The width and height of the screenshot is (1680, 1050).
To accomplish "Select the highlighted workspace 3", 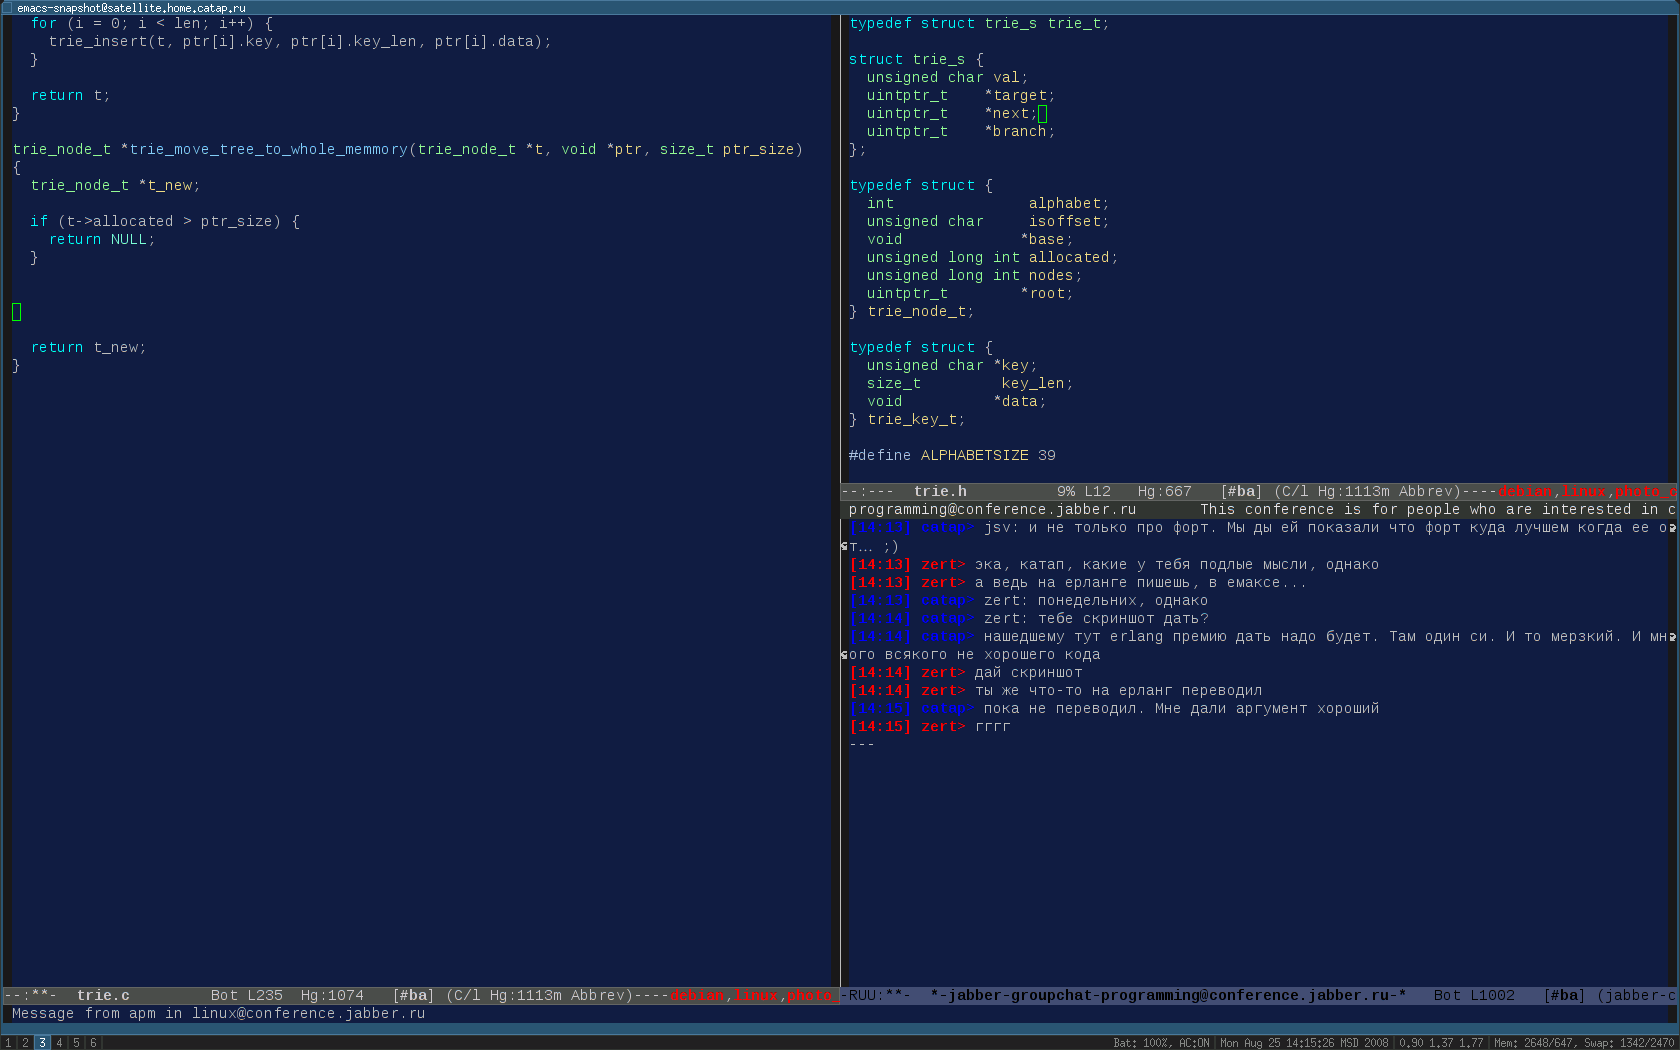I will 42,1042.
